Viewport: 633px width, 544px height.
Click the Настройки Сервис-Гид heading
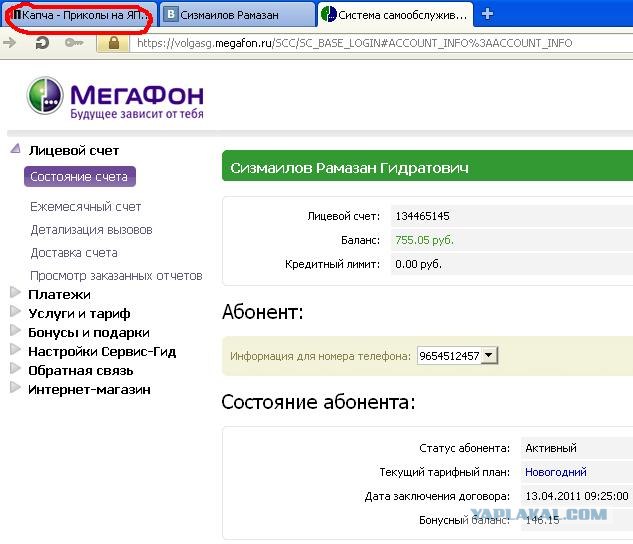coord(102,352)
